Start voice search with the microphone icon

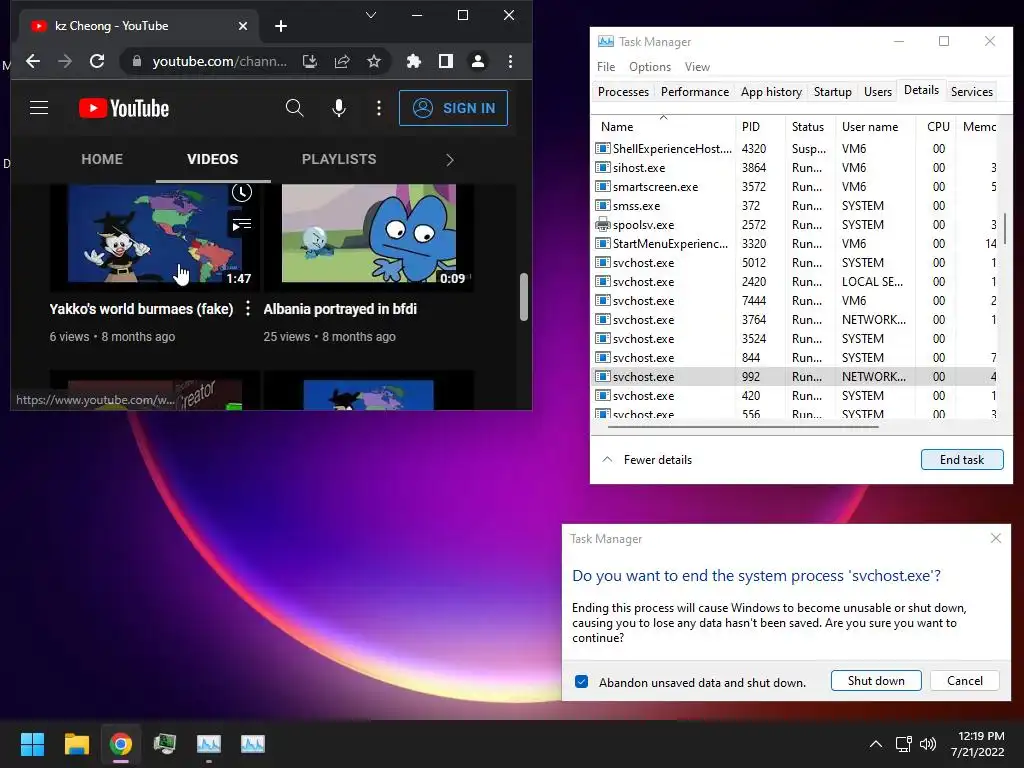click(x=338, y=108)
